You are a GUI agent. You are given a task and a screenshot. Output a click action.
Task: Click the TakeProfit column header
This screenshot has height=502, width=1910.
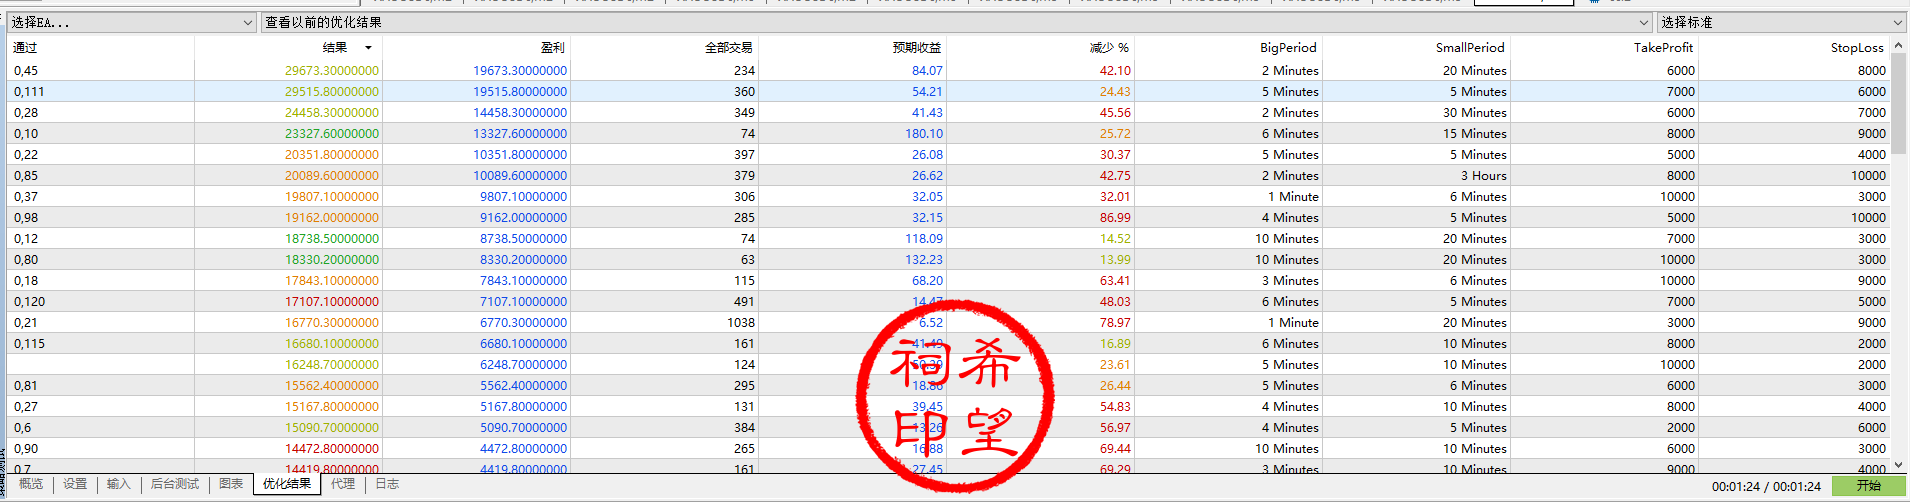point(1664,48)
